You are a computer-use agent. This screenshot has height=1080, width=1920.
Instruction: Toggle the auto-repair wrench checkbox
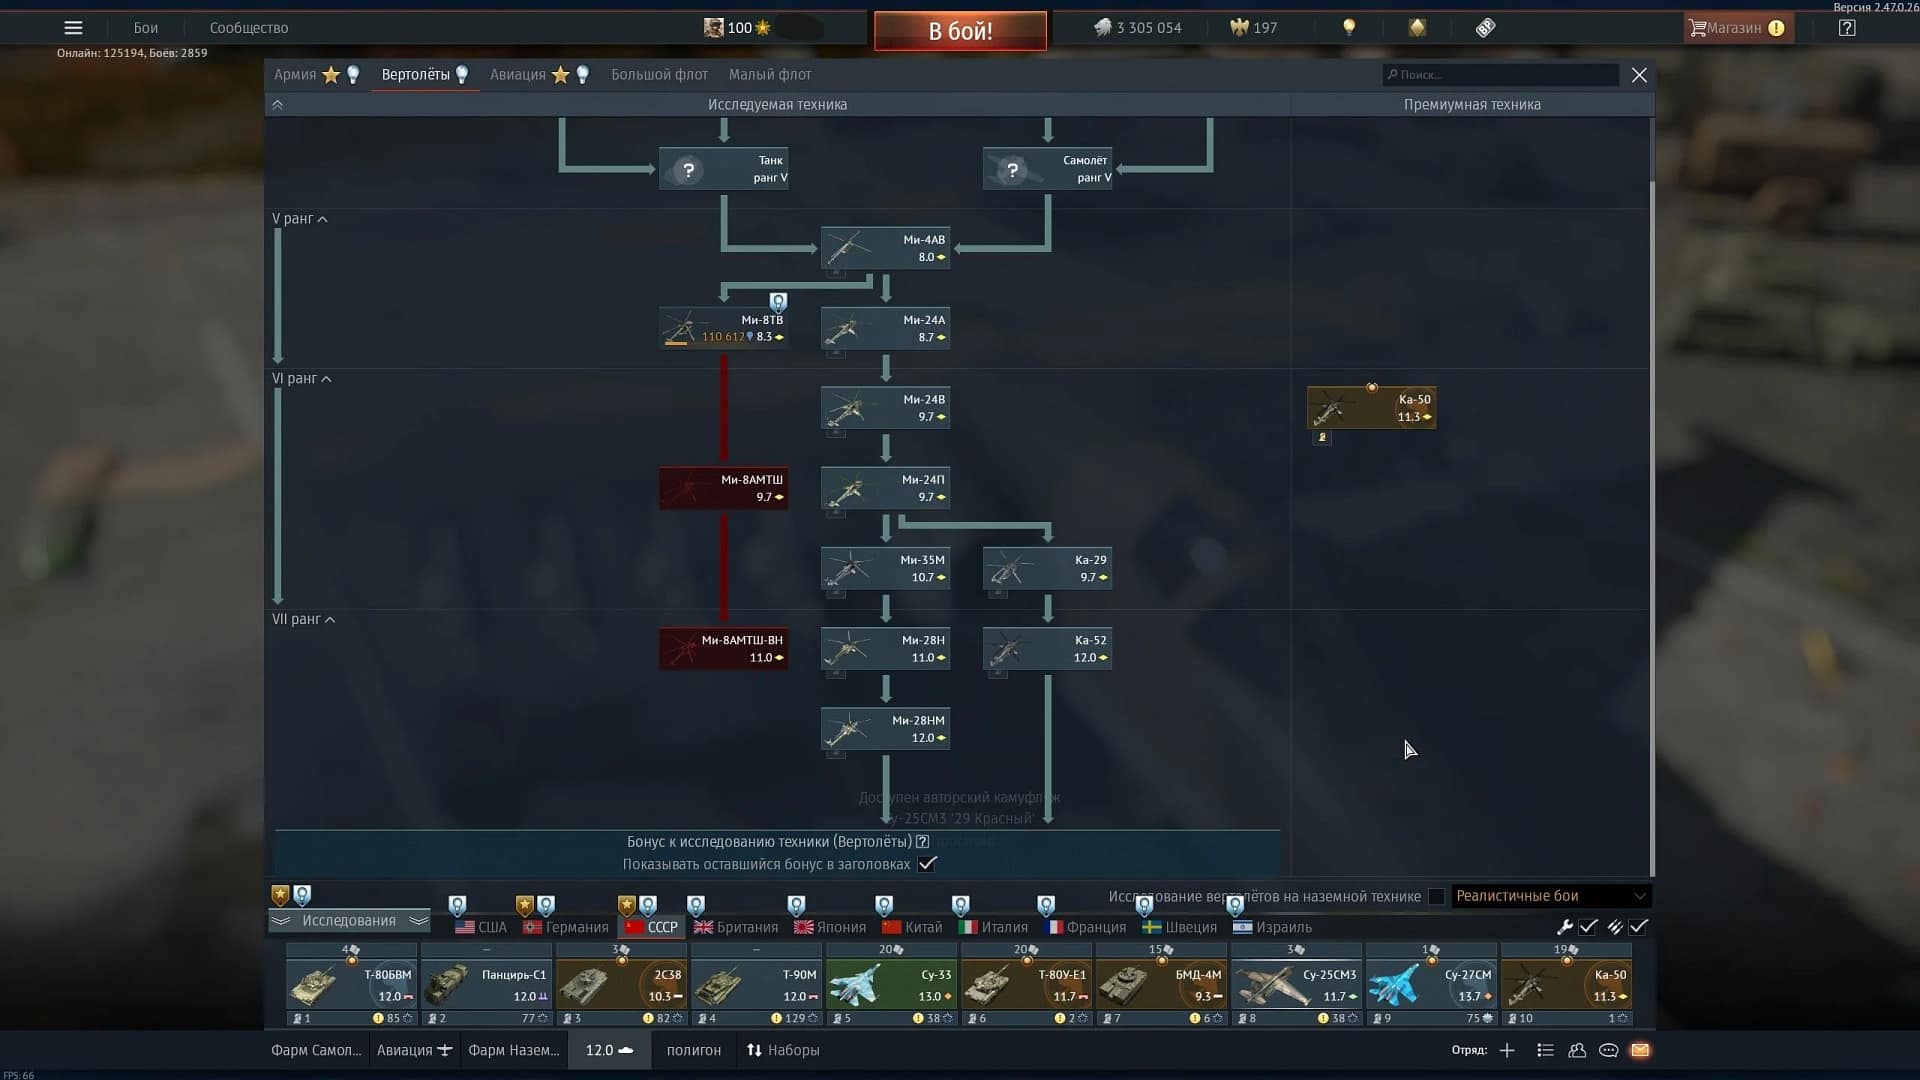coord(1588,927)
